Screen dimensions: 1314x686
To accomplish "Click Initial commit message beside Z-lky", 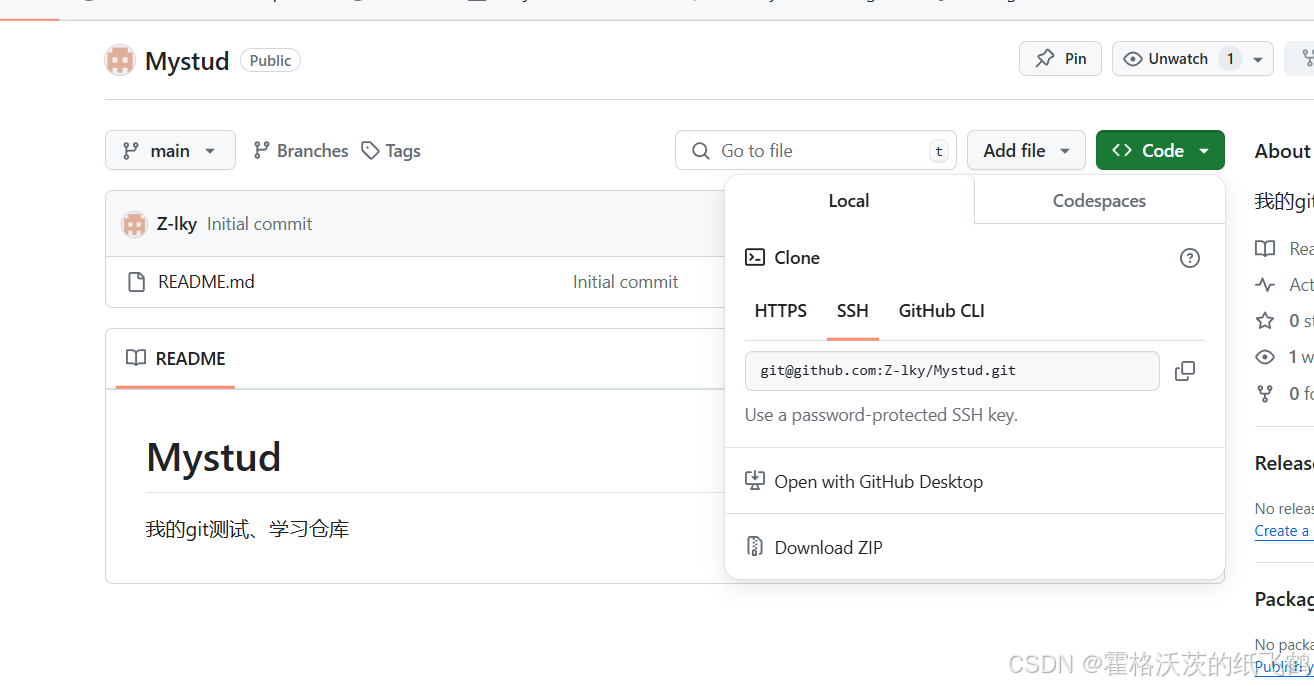I will click(260, 224).
